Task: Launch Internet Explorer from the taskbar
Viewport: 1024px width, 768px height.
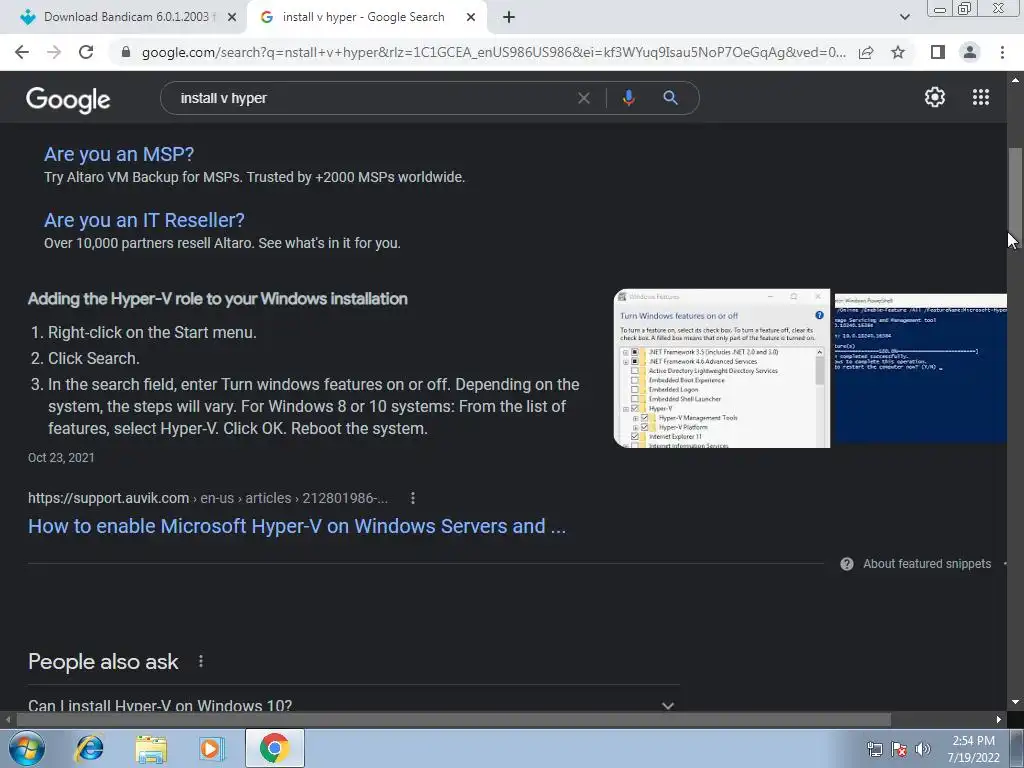Action: click(89, 748)
